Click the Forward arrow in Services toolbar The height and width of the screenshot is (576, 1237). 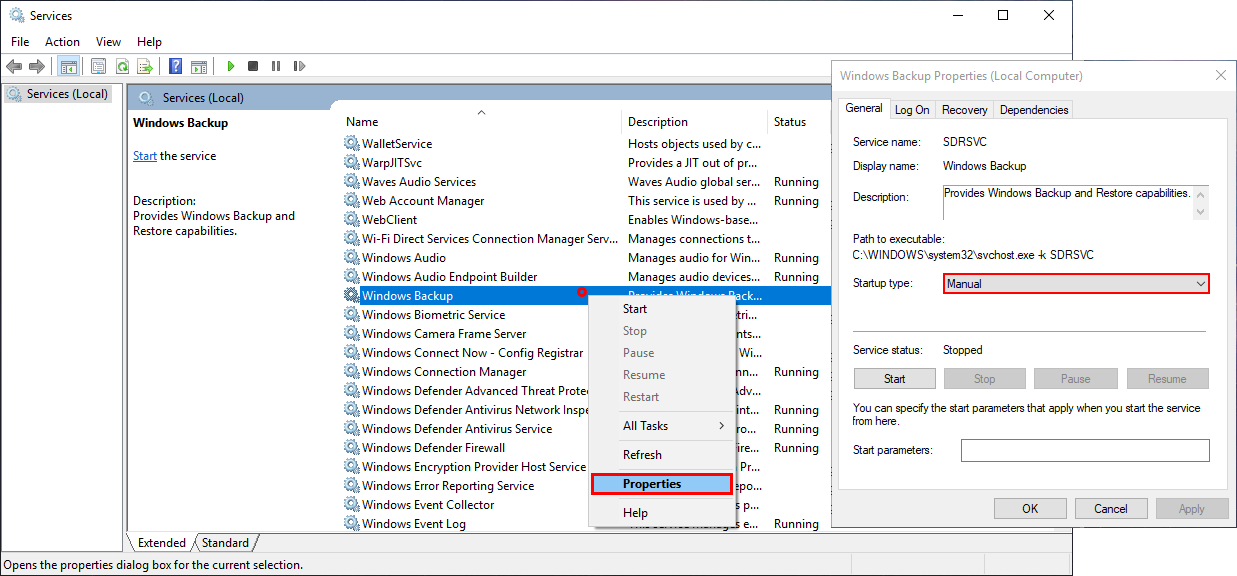tap(37, 66)
